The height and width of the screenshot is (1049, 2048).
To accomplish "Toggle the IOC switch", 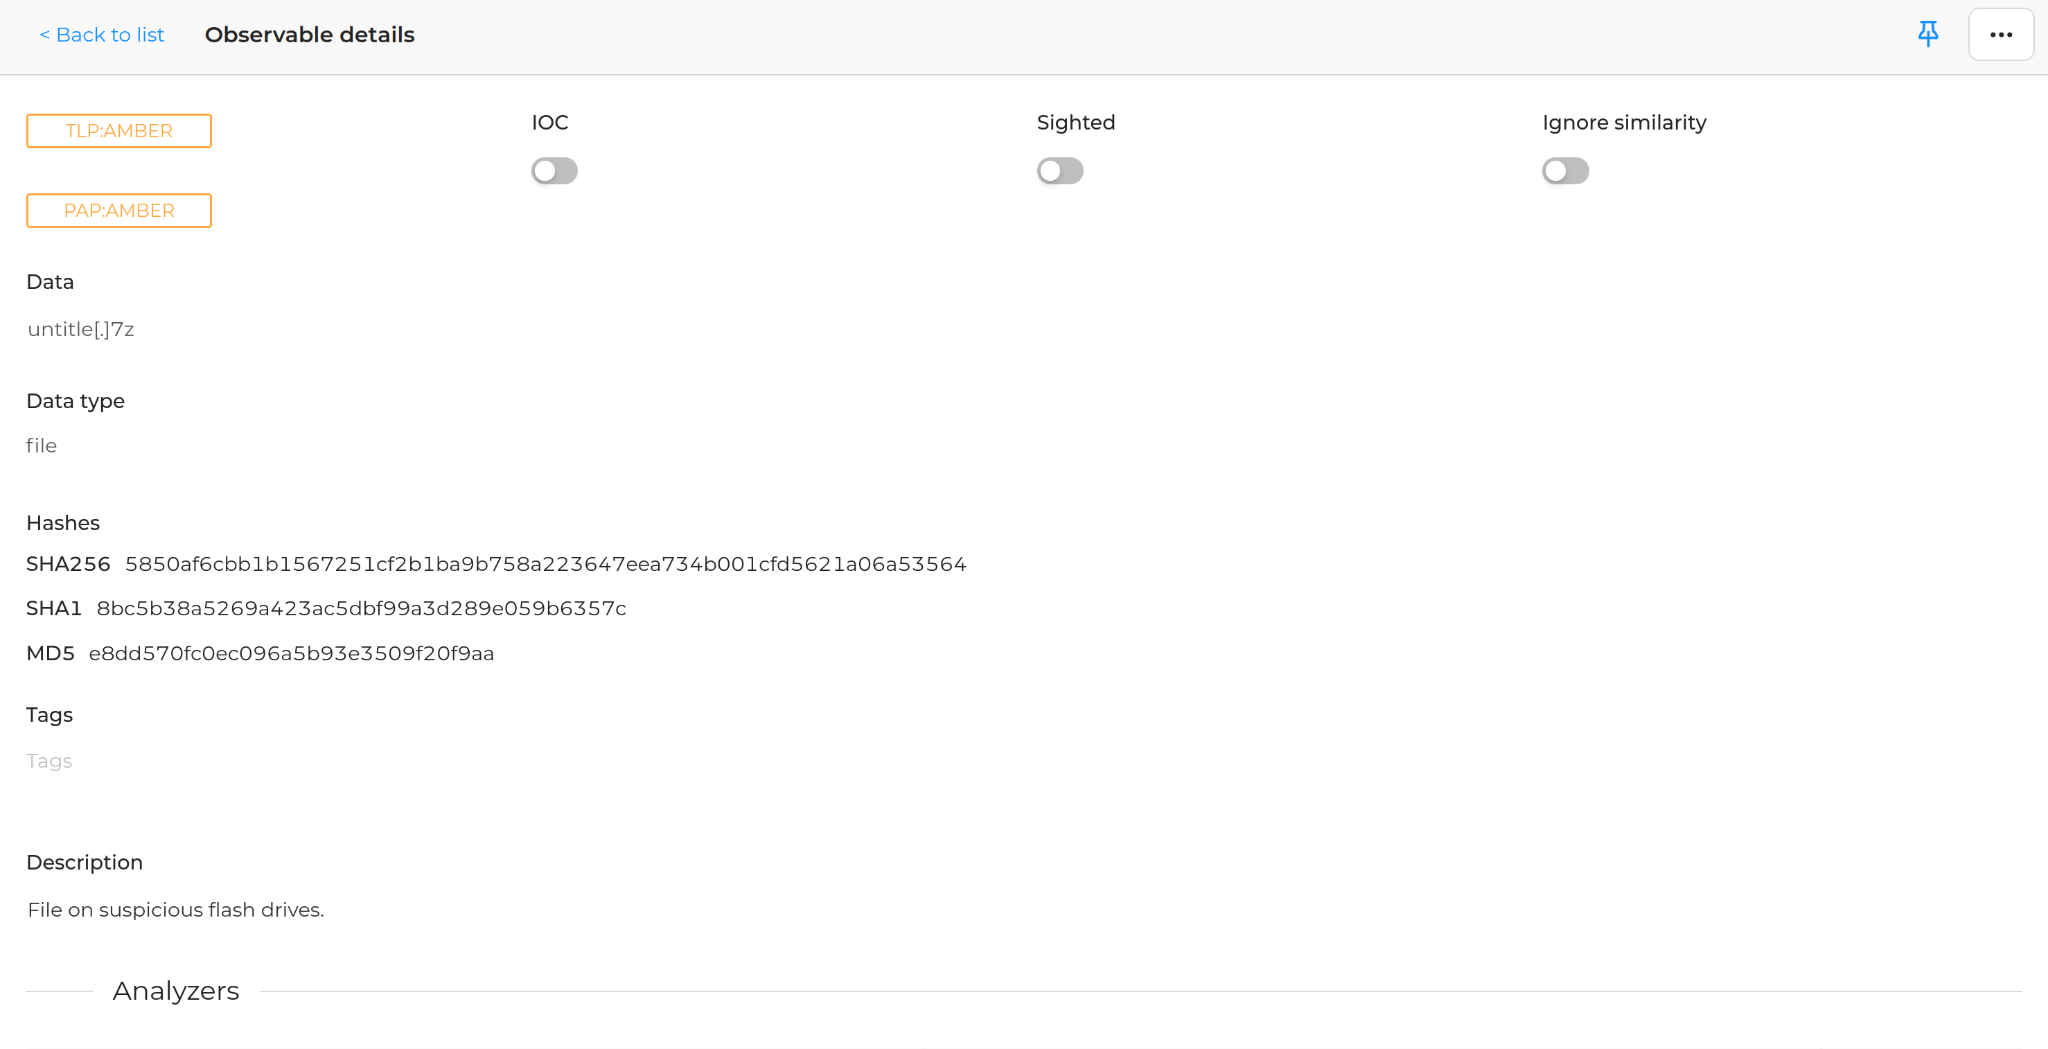I will (x=554, y=171).
